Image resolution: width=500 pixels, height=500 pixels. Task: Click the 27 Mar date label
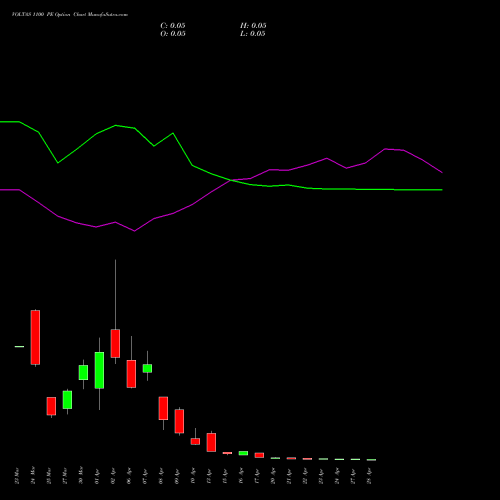65,476
